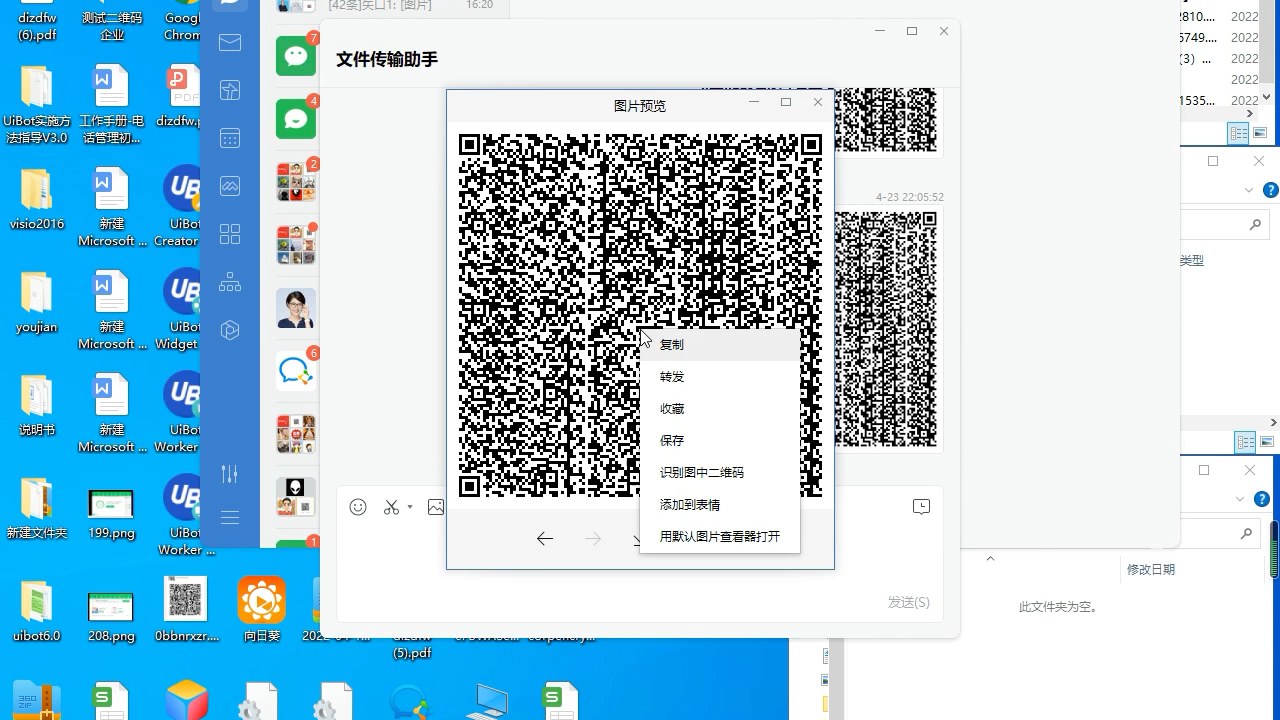Open the four-squares workbench icon in sidebar
The height and width of the screenshot is (720, 1280).
(x=230, y=234)
